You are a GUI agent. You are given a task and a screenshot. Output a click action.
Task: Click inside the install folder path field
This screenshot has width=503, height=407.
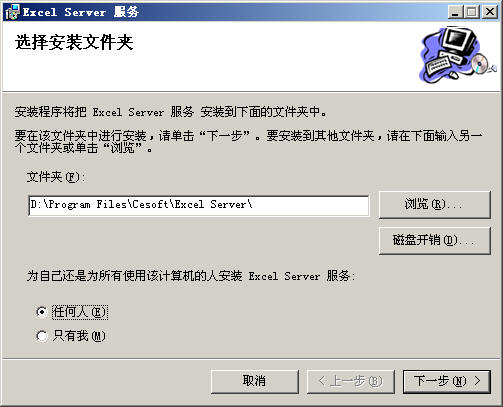point(199,205)
